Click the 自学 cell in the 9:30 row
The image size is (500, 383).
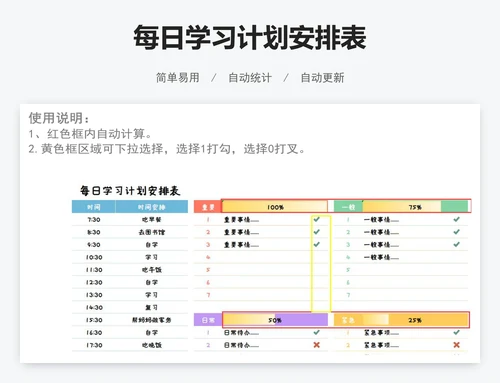tap(152, 245)
